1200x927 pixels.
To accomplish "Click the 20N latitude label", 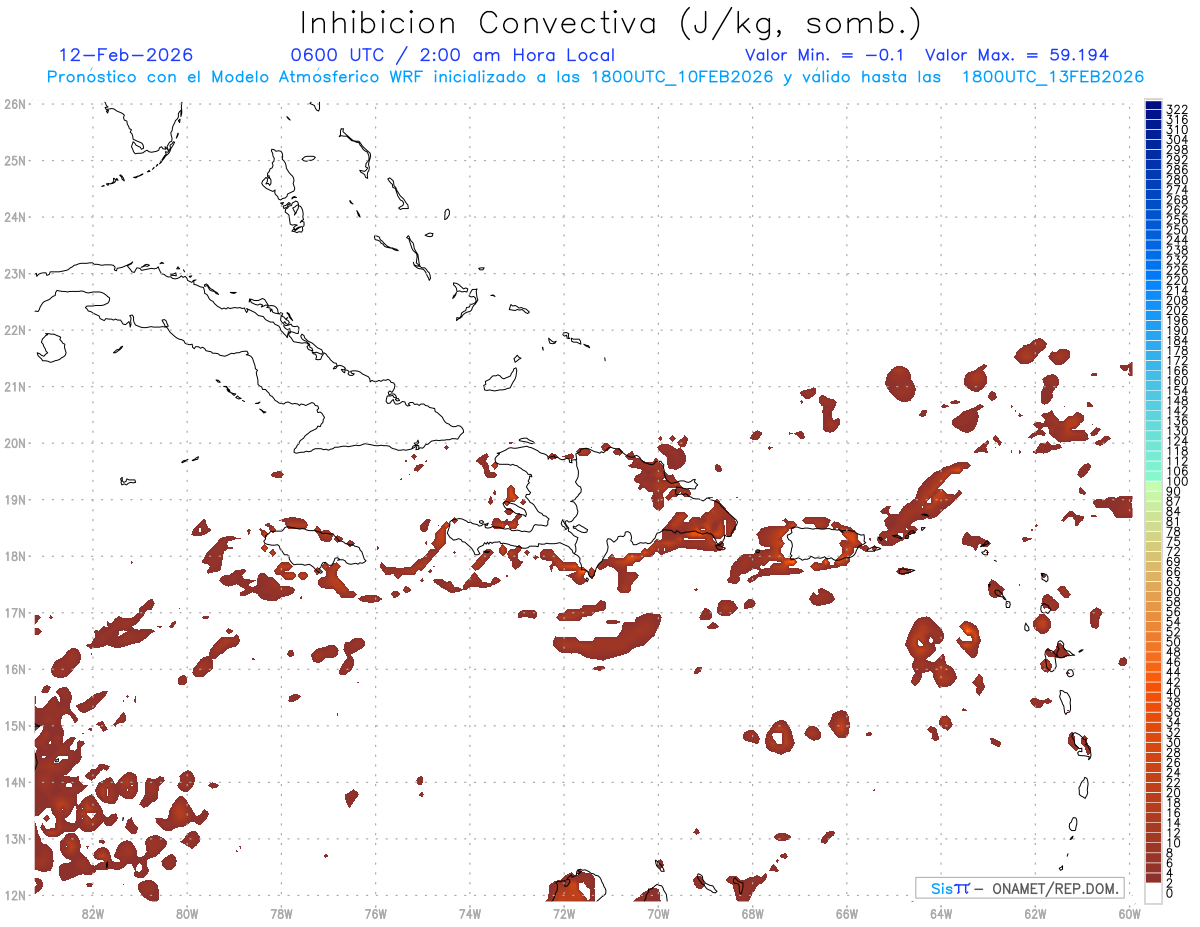I will [x=15, y=443].
